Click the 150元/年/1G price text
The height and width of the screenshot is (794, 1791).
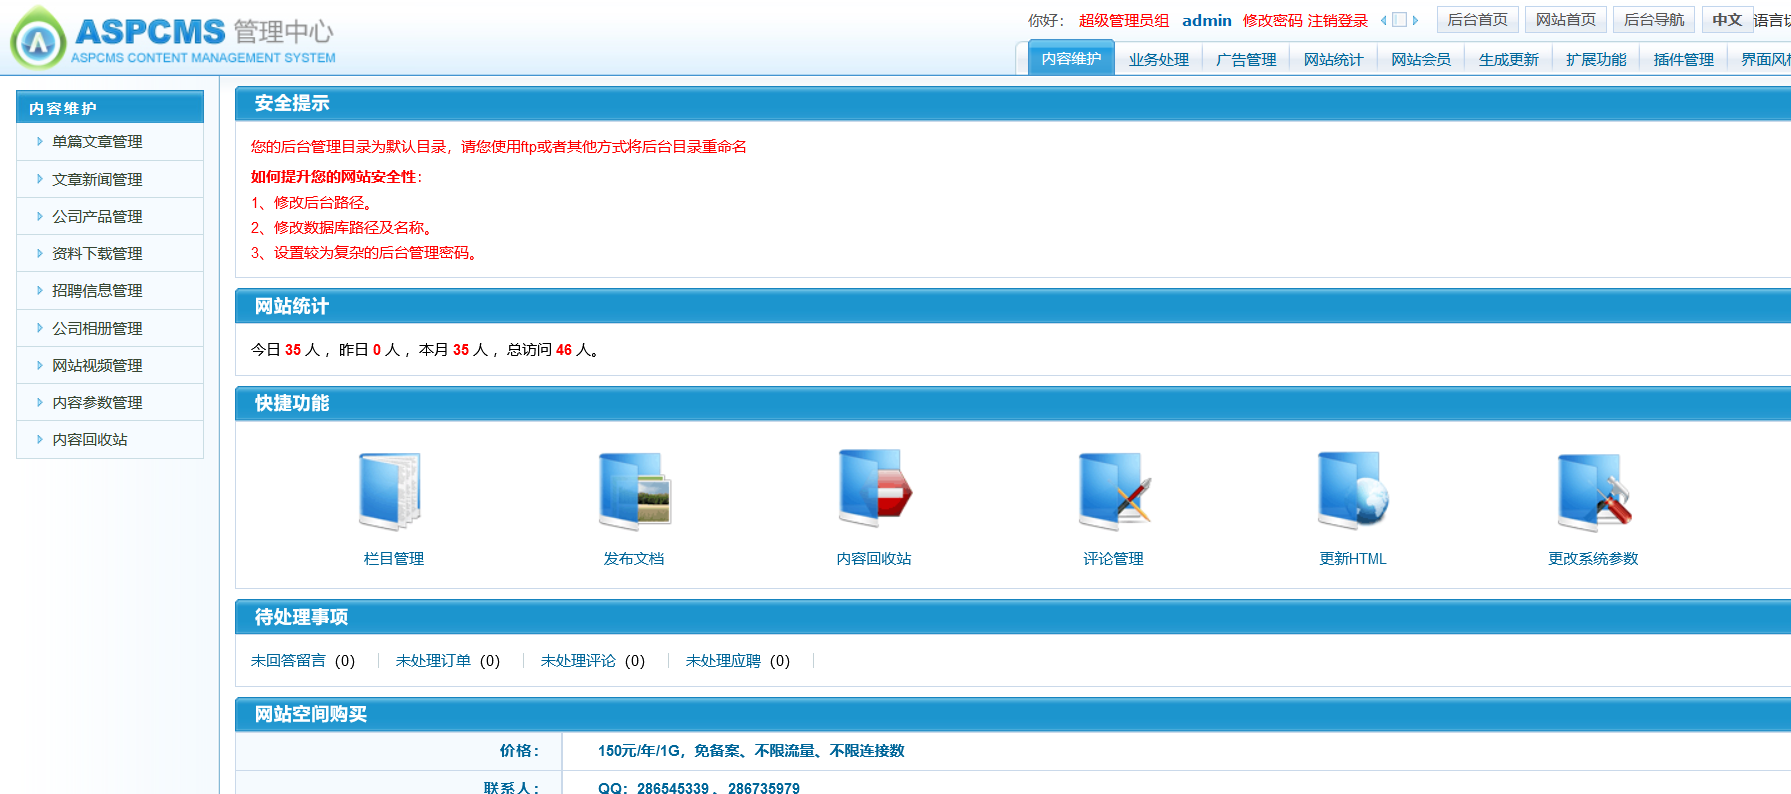point(751,751)
